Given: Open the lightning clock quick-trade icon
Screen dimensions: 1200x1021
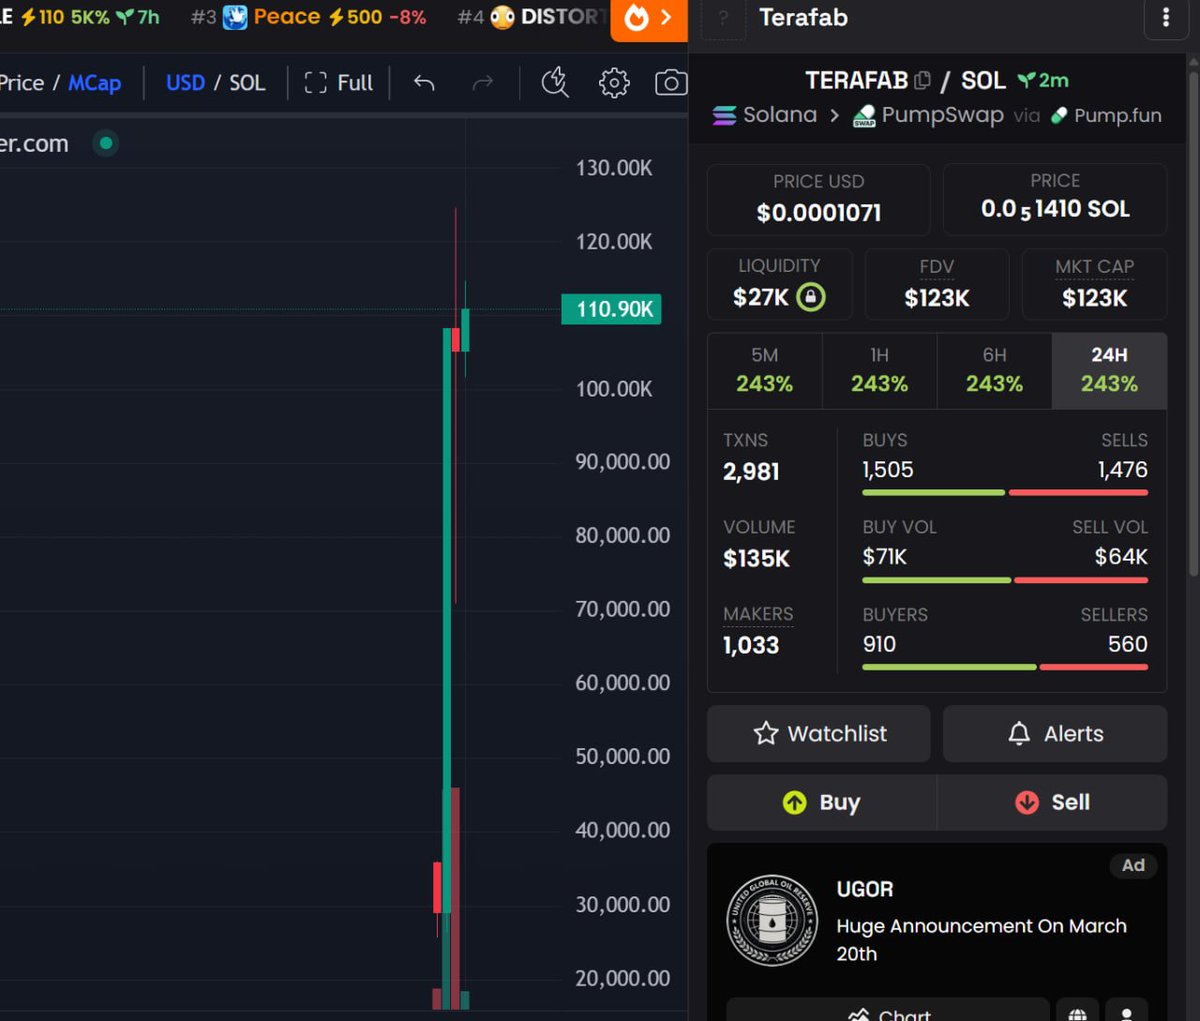Looking at the screenshot, I should point(555,83).
